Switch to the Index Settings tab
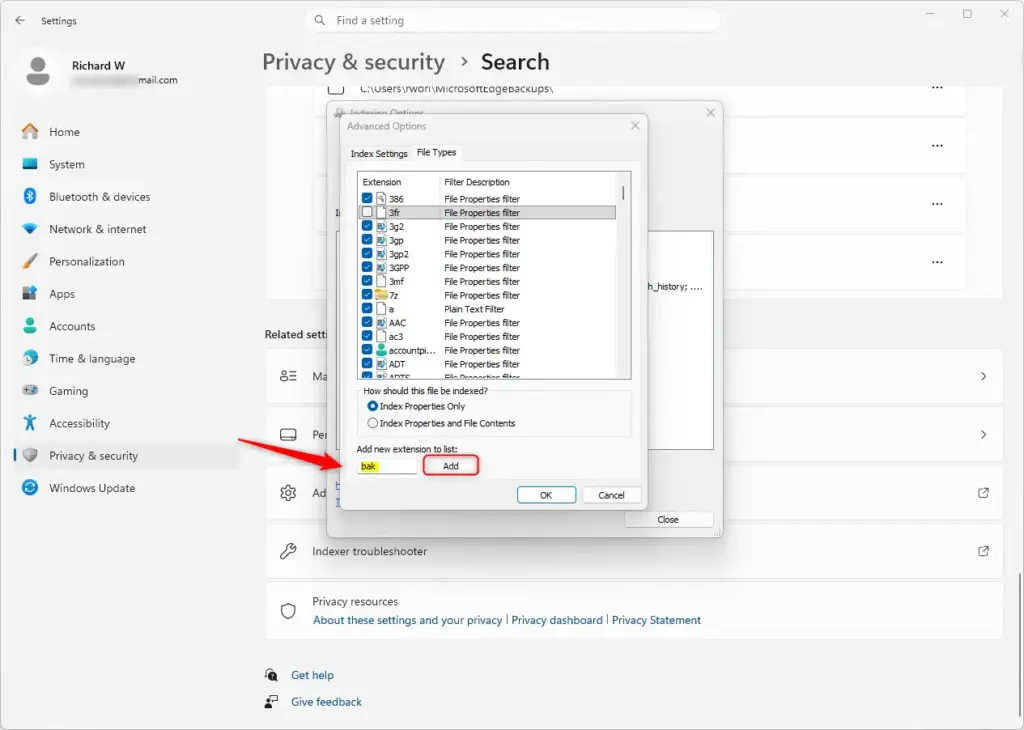The width and height of the screenshot is (1024, 730). (379, 153)
